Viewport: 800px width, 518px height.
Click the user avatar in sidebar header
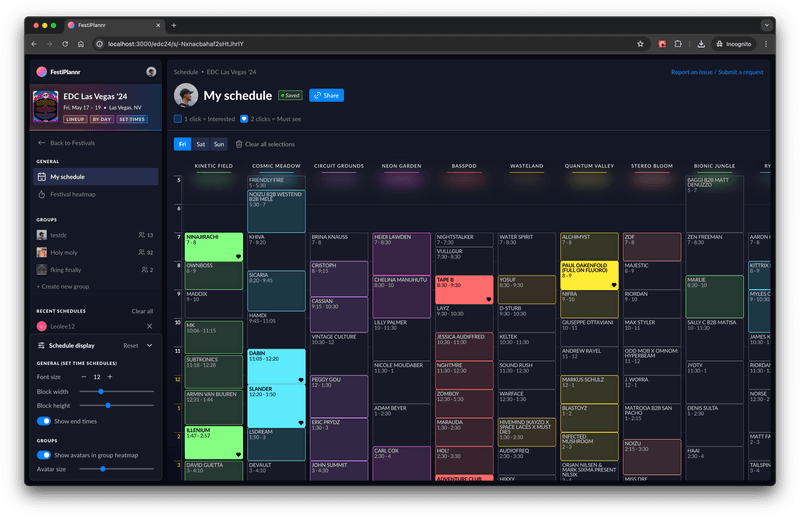[151, 72]
